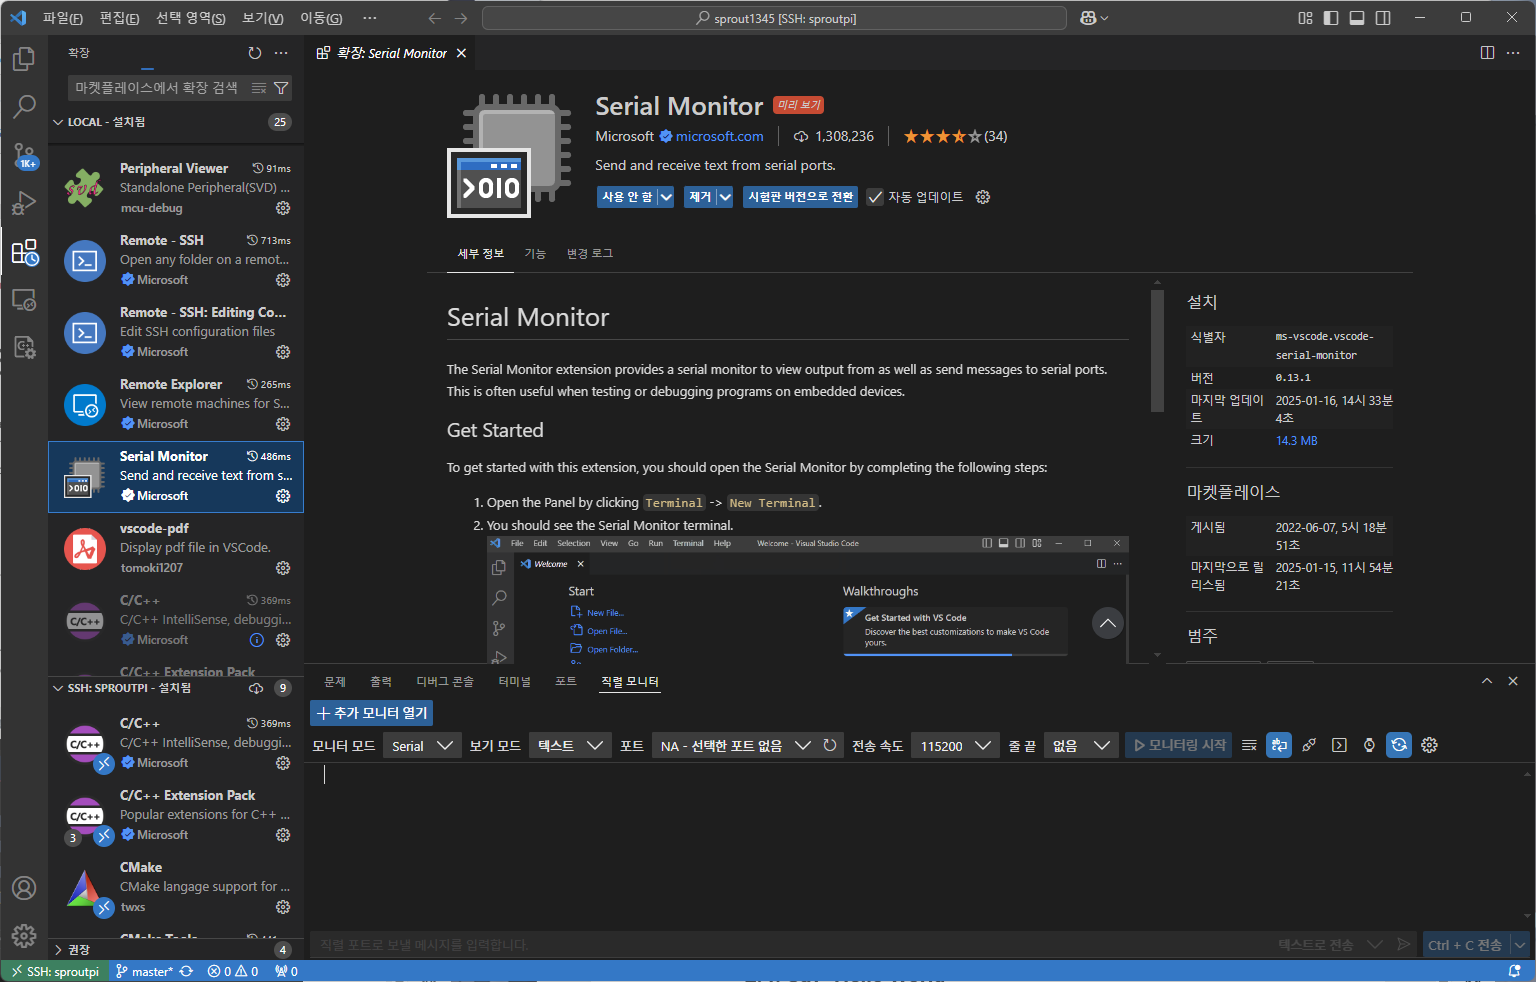Open the microsoft.com publisher link
The width and height of the screenshot is (1536, 982).
[x=719, y=136]
